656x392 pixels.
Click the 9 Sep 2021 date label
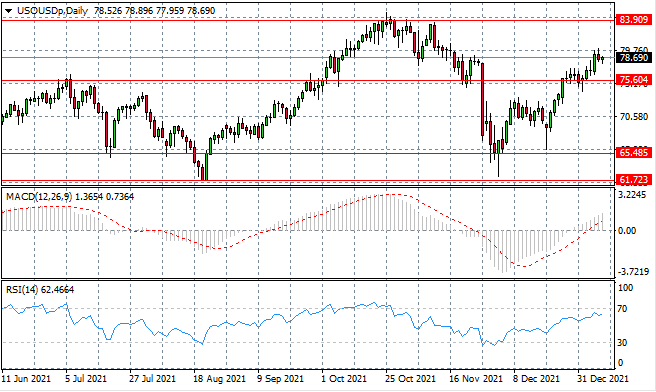(x=280, y=379)
